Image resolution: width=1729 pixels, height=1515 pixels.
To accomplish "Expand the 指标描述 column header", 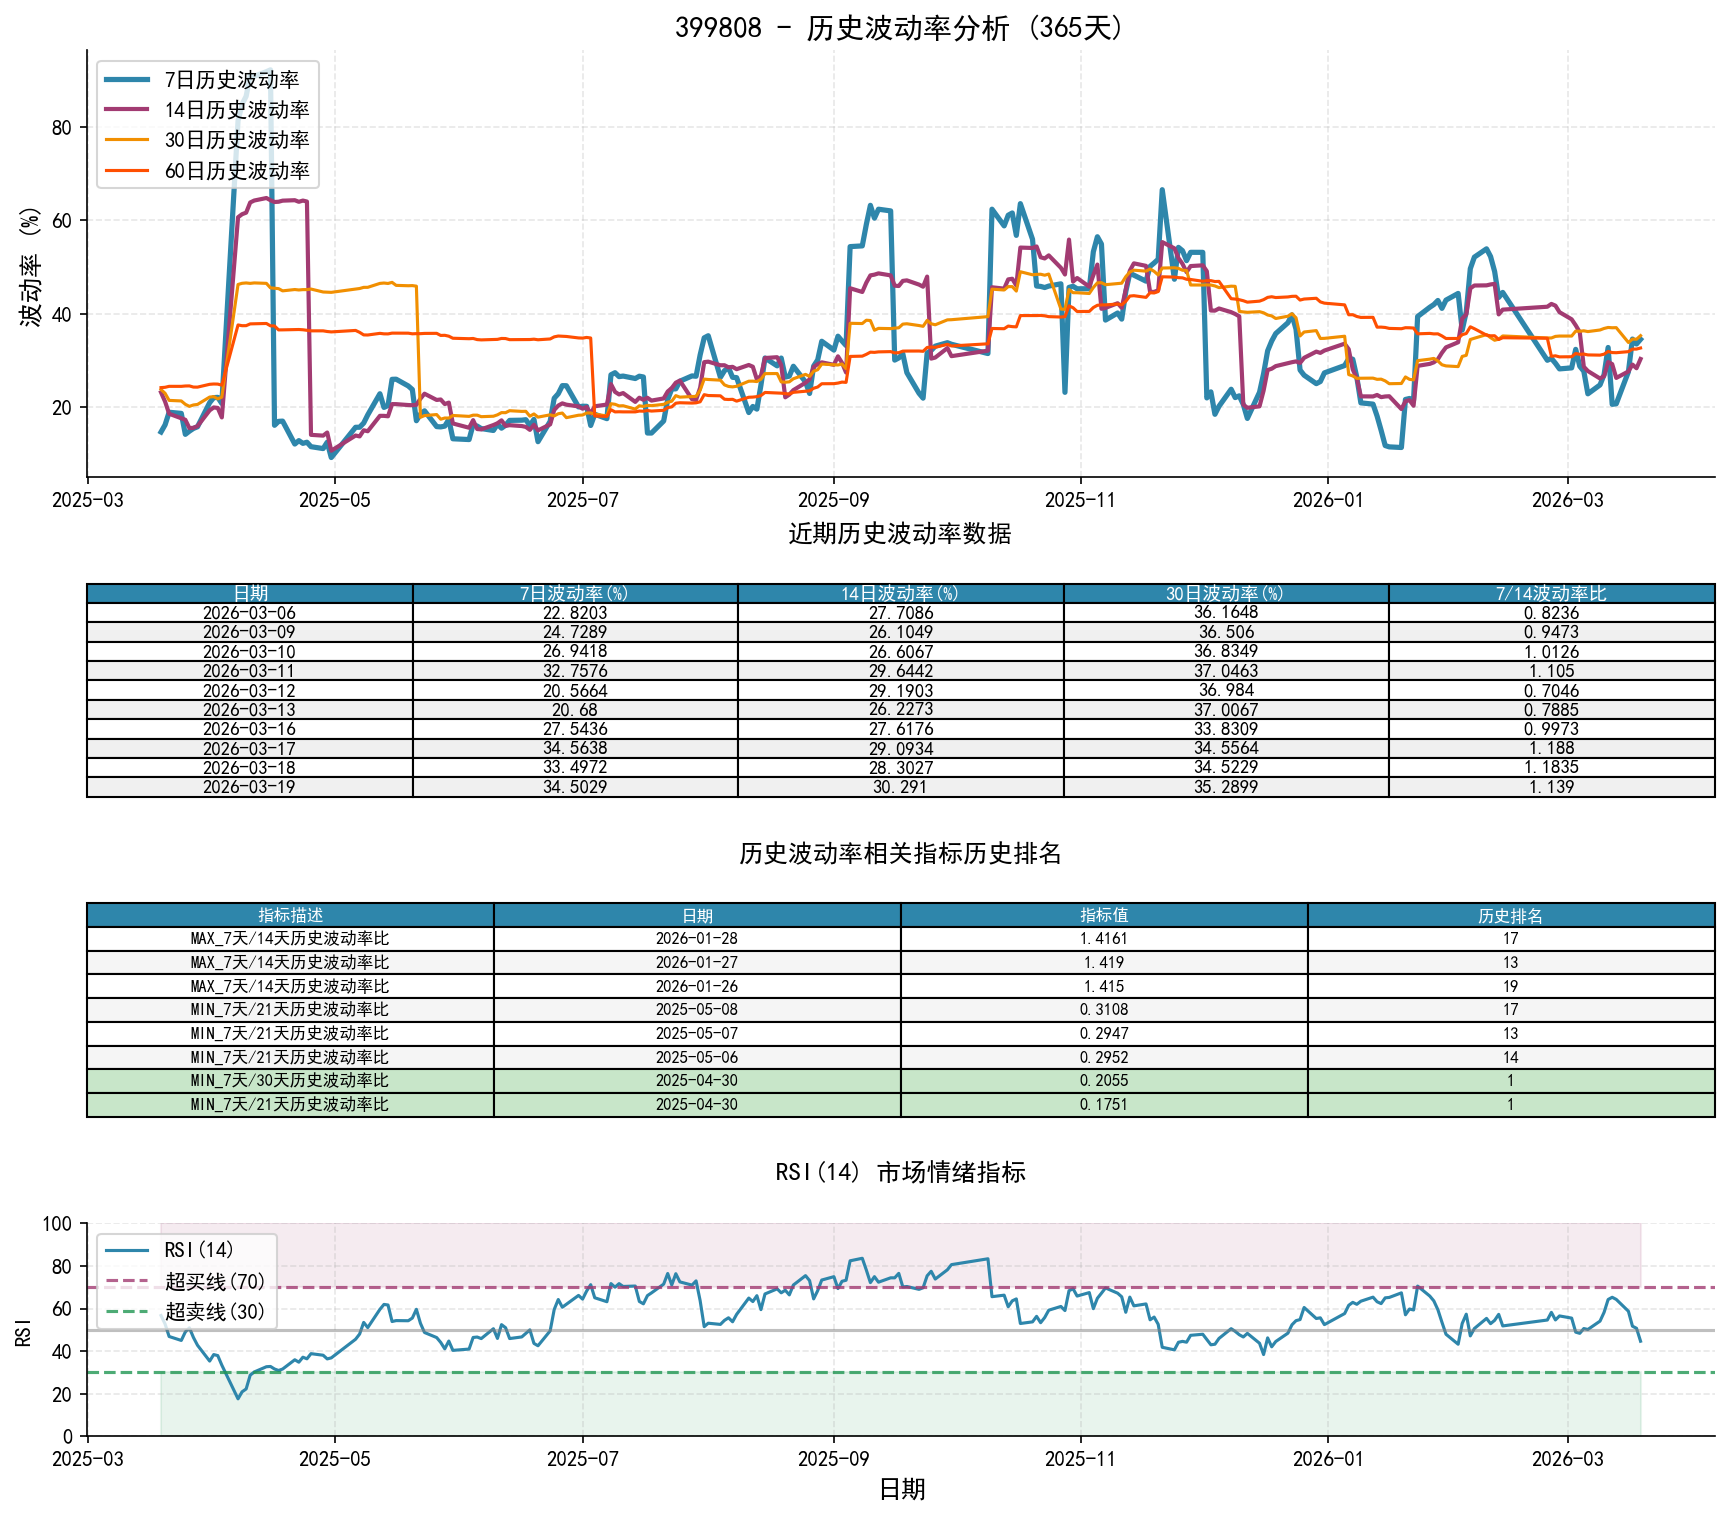I will pos(291,914).
